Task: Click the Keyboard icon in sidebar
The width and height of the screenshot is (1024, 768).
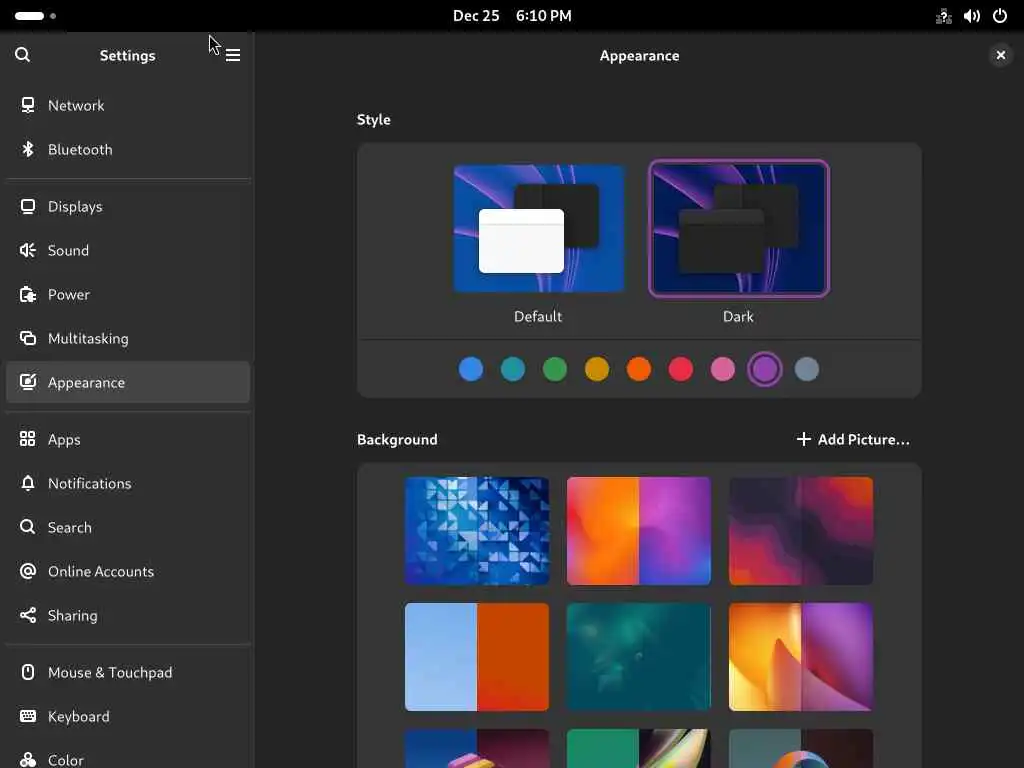Action: click(x=27, y=716)
